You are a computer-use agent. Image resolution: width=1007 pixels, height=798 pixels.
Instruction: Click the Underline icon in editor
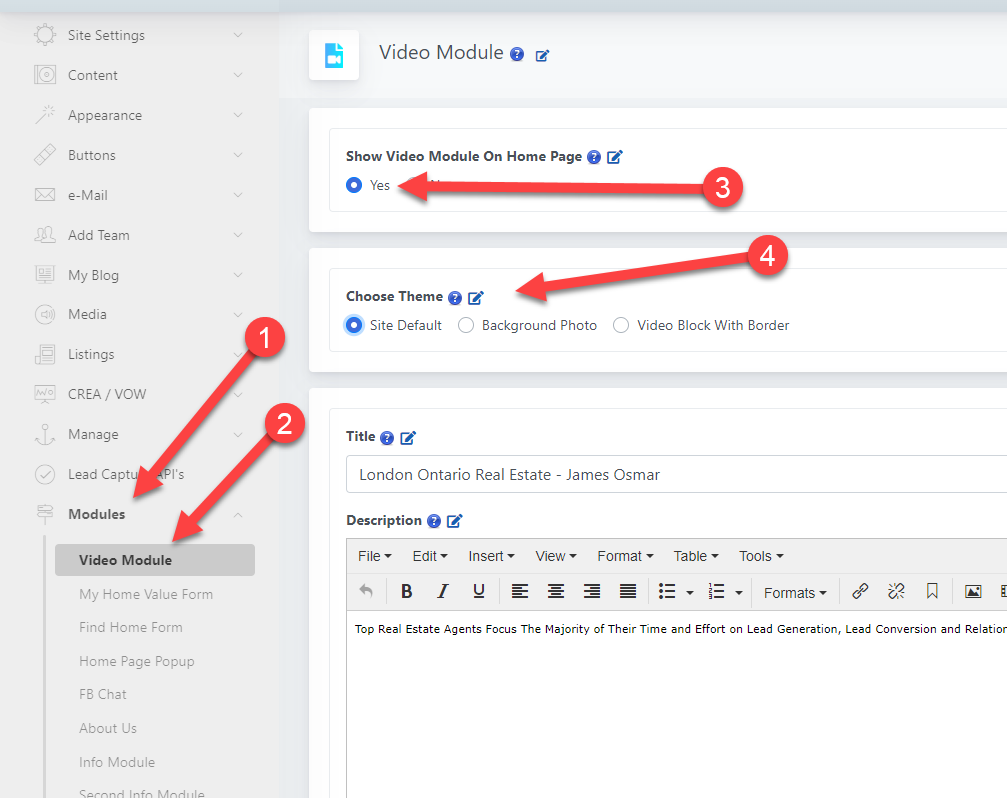click(479, 592)
